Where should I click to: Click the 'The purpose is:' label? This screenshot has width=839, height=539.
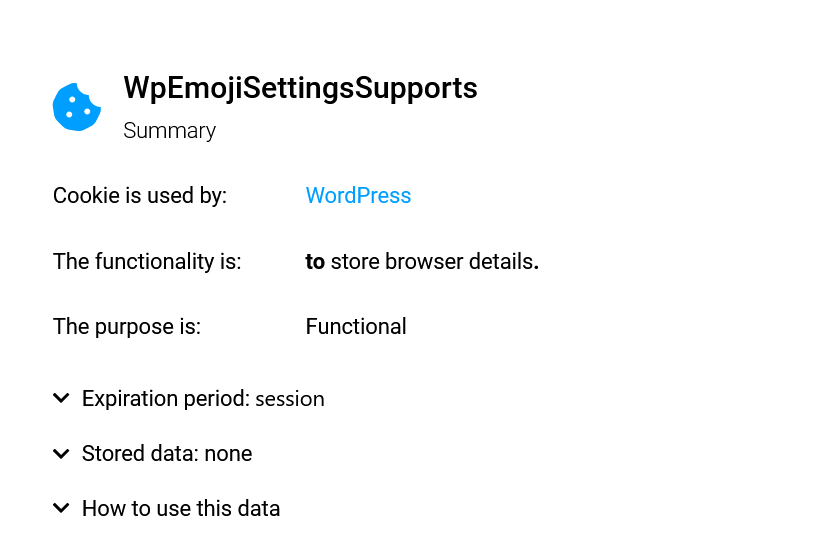click(x=127, y=327)
